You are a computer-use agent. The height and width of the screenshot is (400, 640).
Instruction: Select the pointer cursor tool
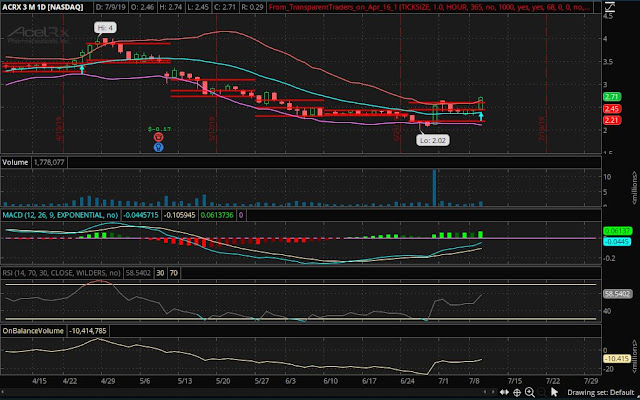coord(554,392)
